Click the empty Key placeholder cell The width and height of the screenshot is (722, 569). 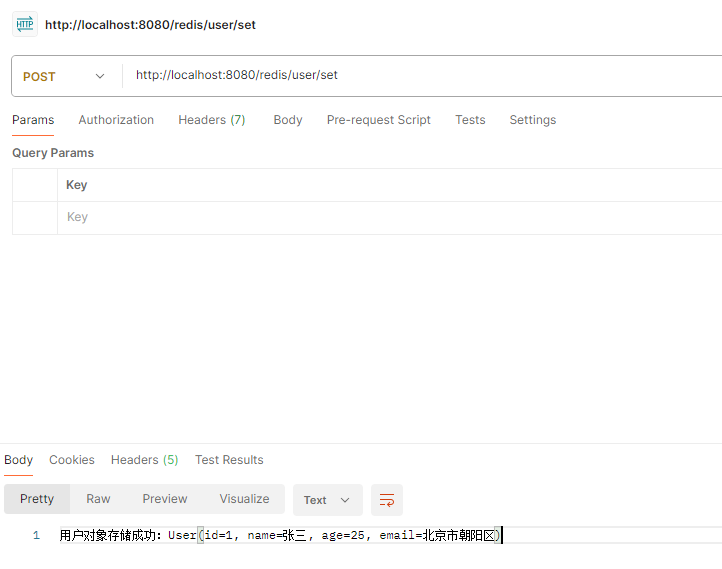[x=390, y=217]
